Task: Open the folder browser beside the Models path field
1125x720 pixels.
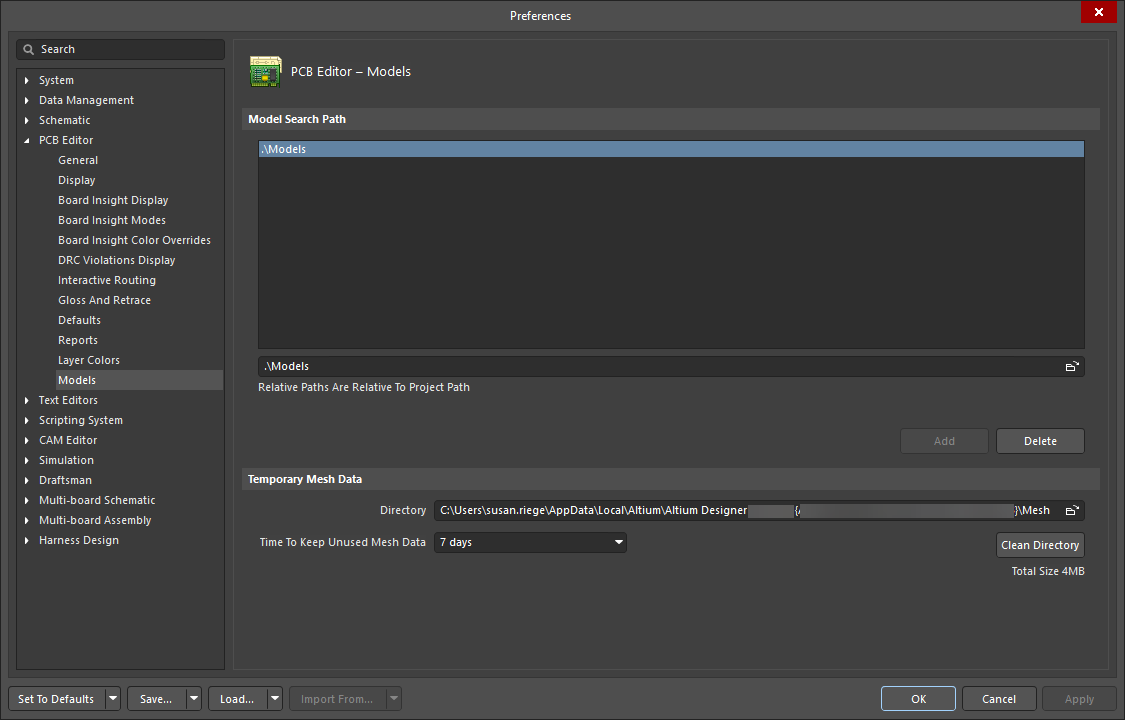Action: point(1072,366)
